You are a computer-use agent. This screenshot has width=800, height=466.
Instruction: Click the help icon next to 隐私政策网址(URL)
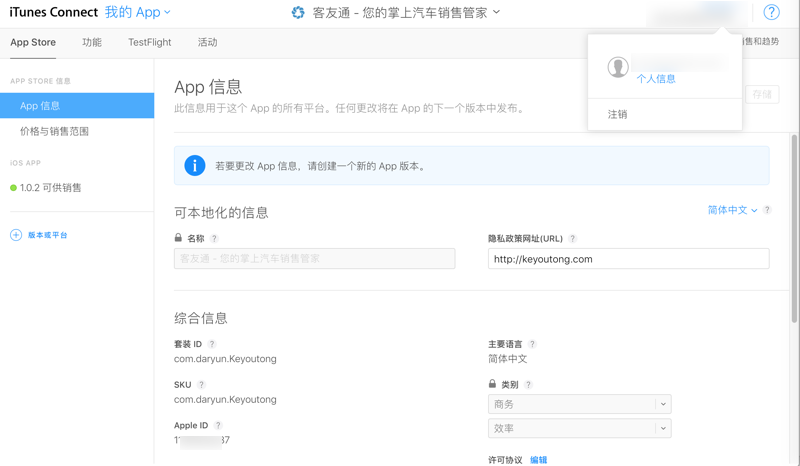(x=572, y=238)
